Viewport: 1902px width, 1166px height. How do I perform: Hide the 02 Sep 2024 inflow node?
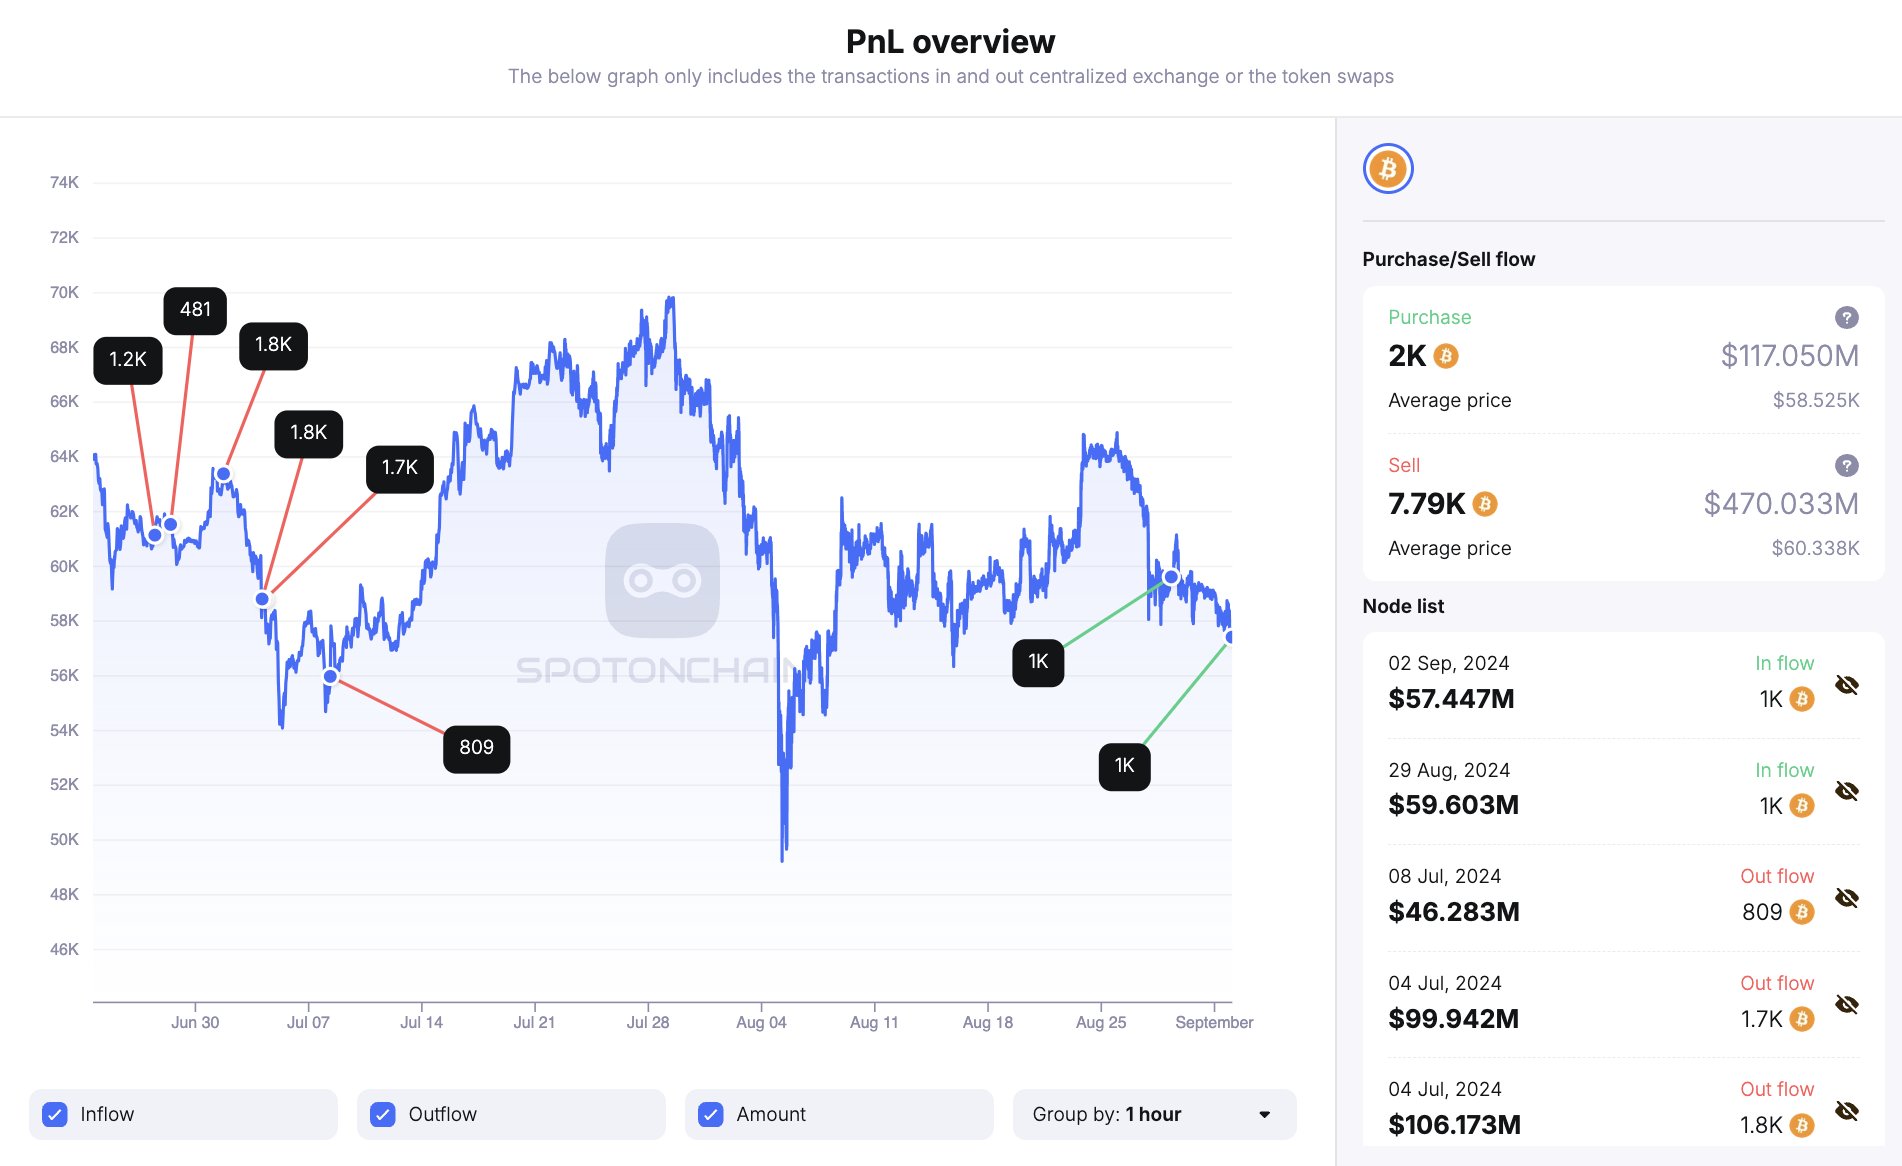(1847, 685)
